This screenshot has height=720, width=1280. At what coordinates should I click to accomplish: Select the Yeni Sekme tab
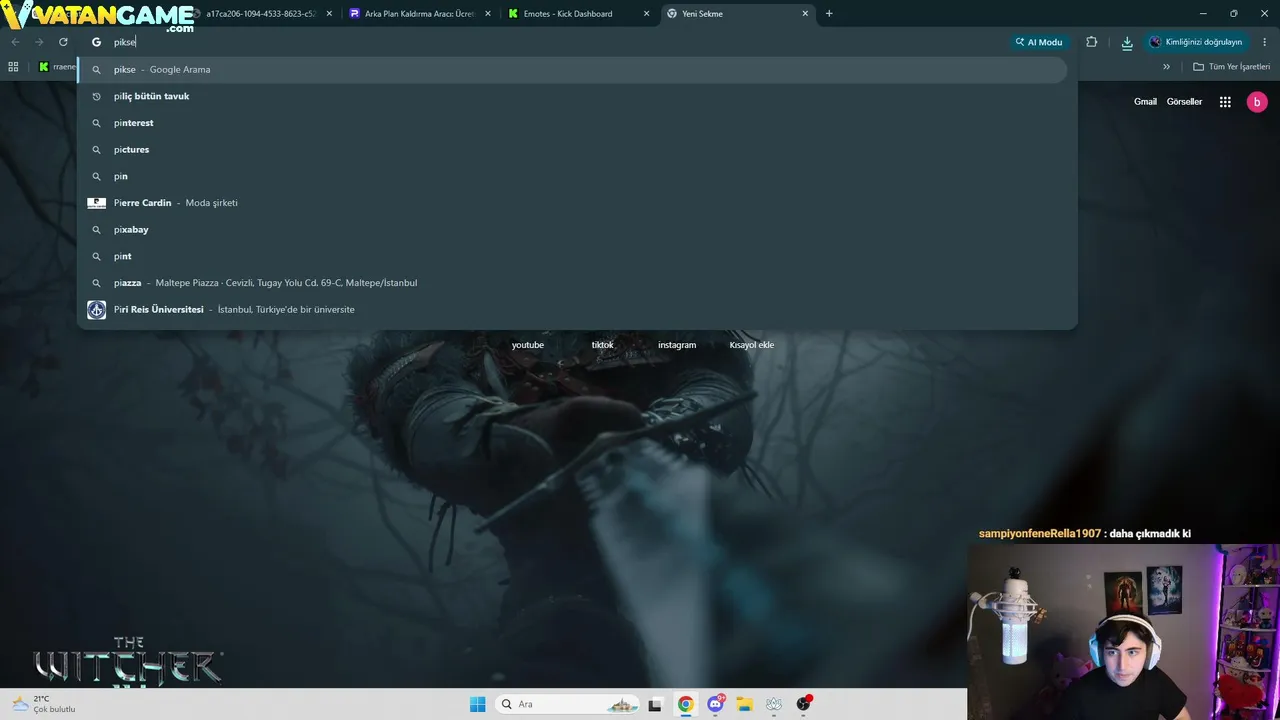tap(737, 14)
